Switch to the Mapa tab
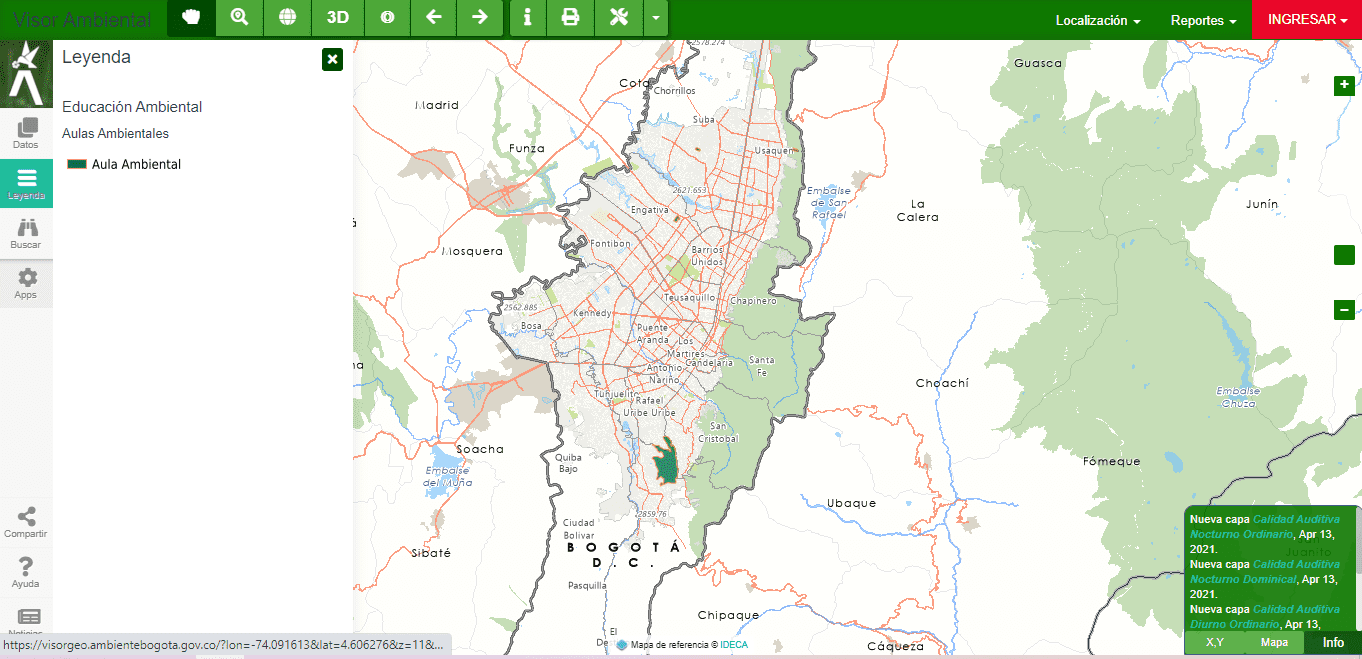Screen dimensions: 1362x659 pos(1274,643)
